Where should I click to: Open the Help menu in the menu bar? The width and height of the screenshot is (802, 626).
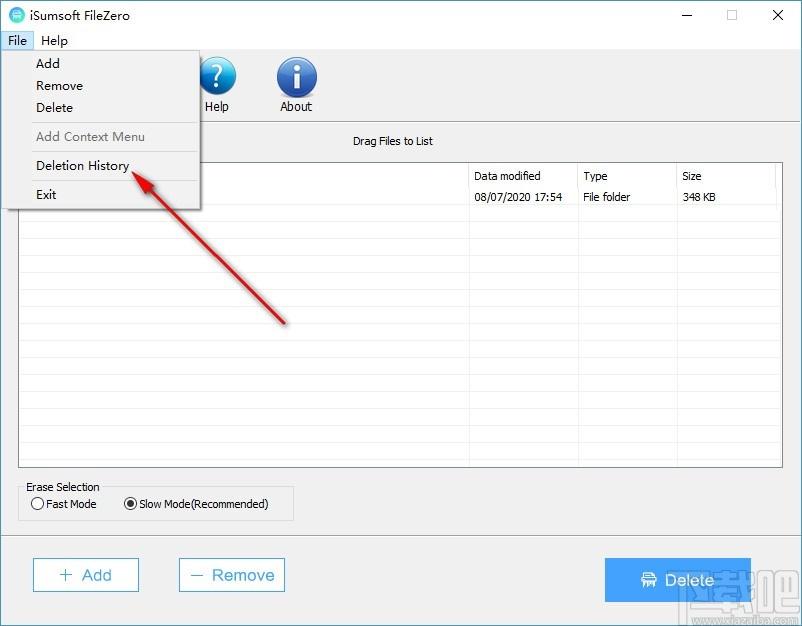[54, 41]
